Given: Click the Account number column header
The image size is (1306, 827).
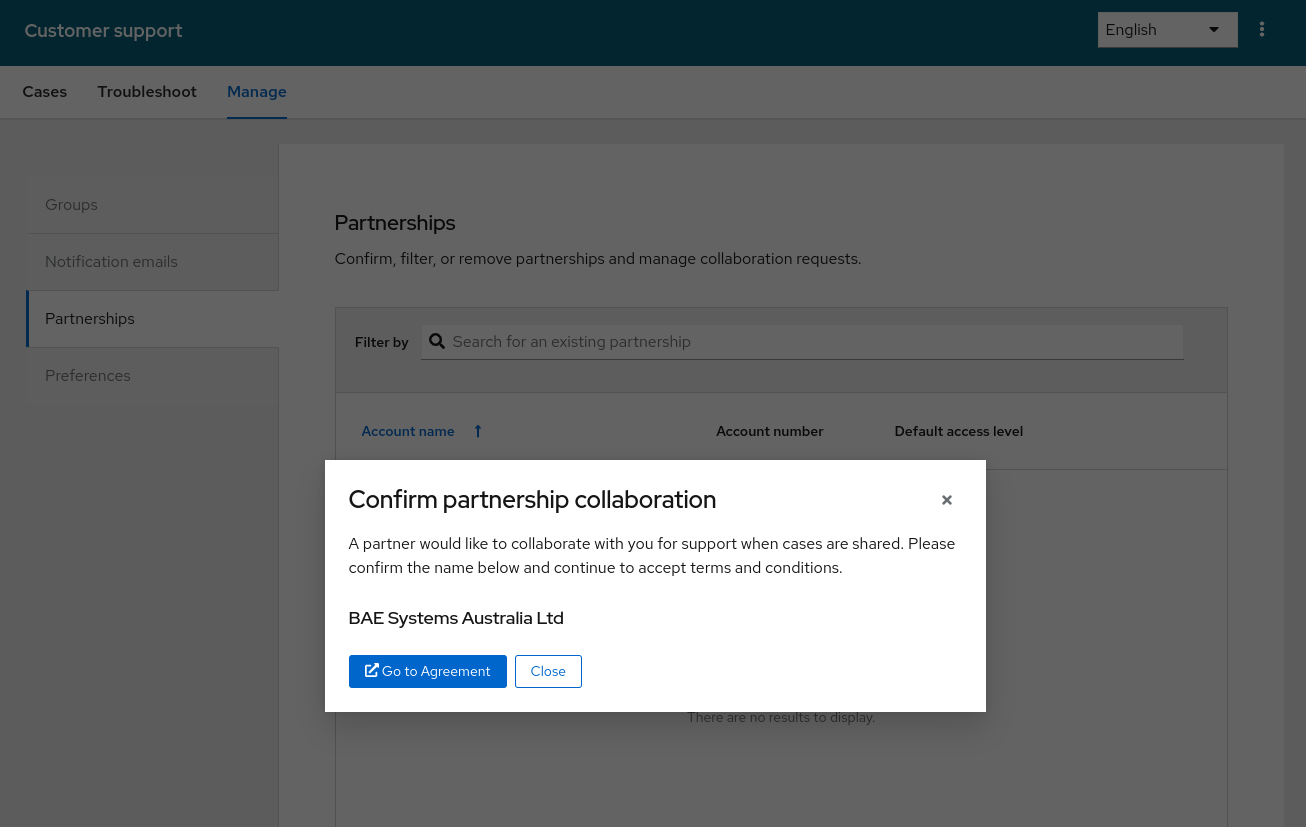Looking at the screenshot, I should pyautogui.click(x=770, y=431).
